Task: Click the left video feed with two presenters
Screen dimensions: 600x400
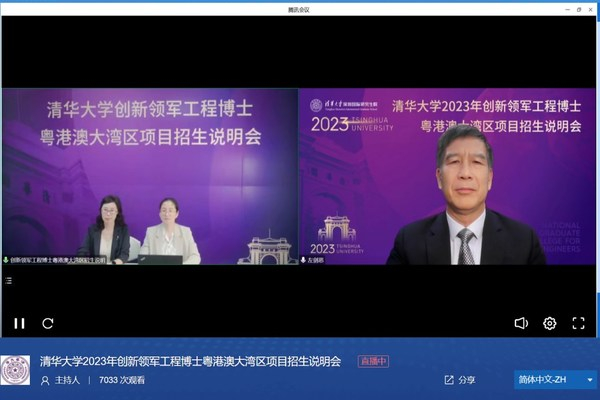Action: coord(150,176)
